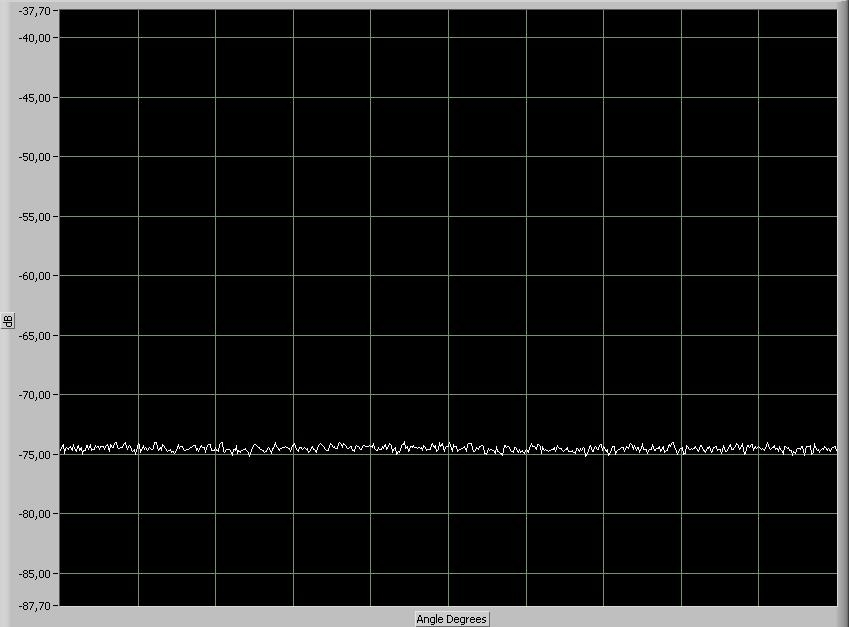849x627 pixels.
Task: Click the -40,00 axis label
Action: tap(35, 38)
